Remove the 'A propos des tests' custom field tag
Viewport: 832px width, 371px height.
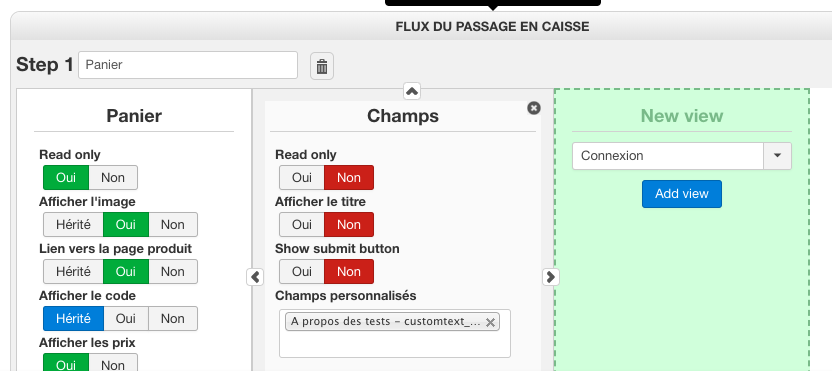490,322
